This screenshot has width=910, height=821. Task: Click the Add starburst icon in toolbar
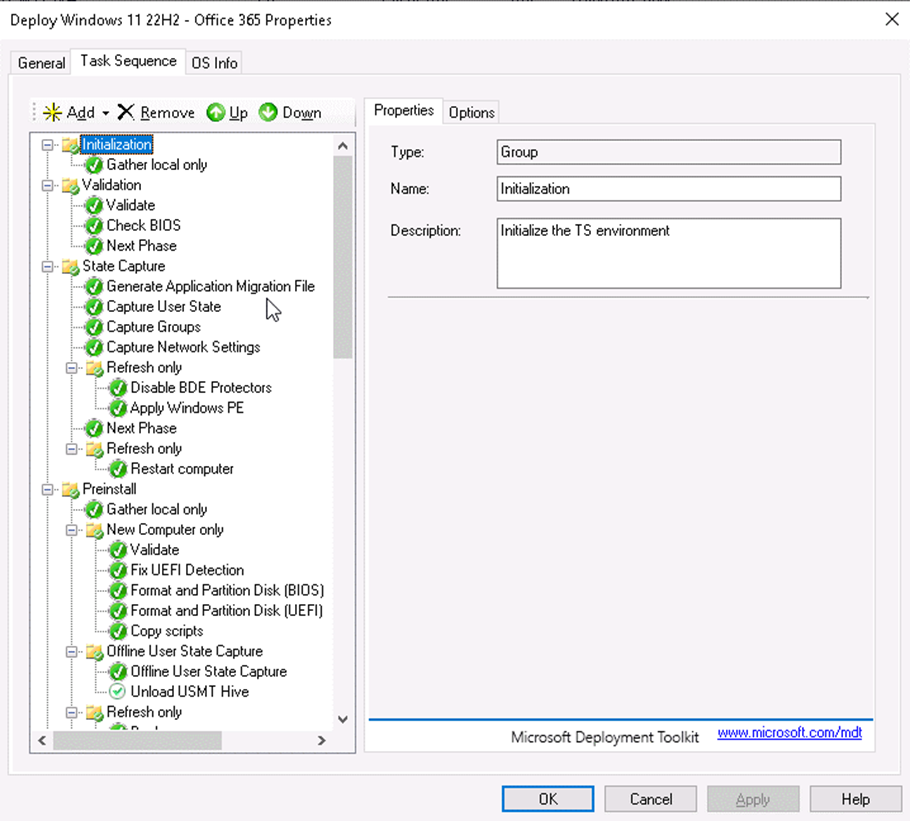(52, 113)
